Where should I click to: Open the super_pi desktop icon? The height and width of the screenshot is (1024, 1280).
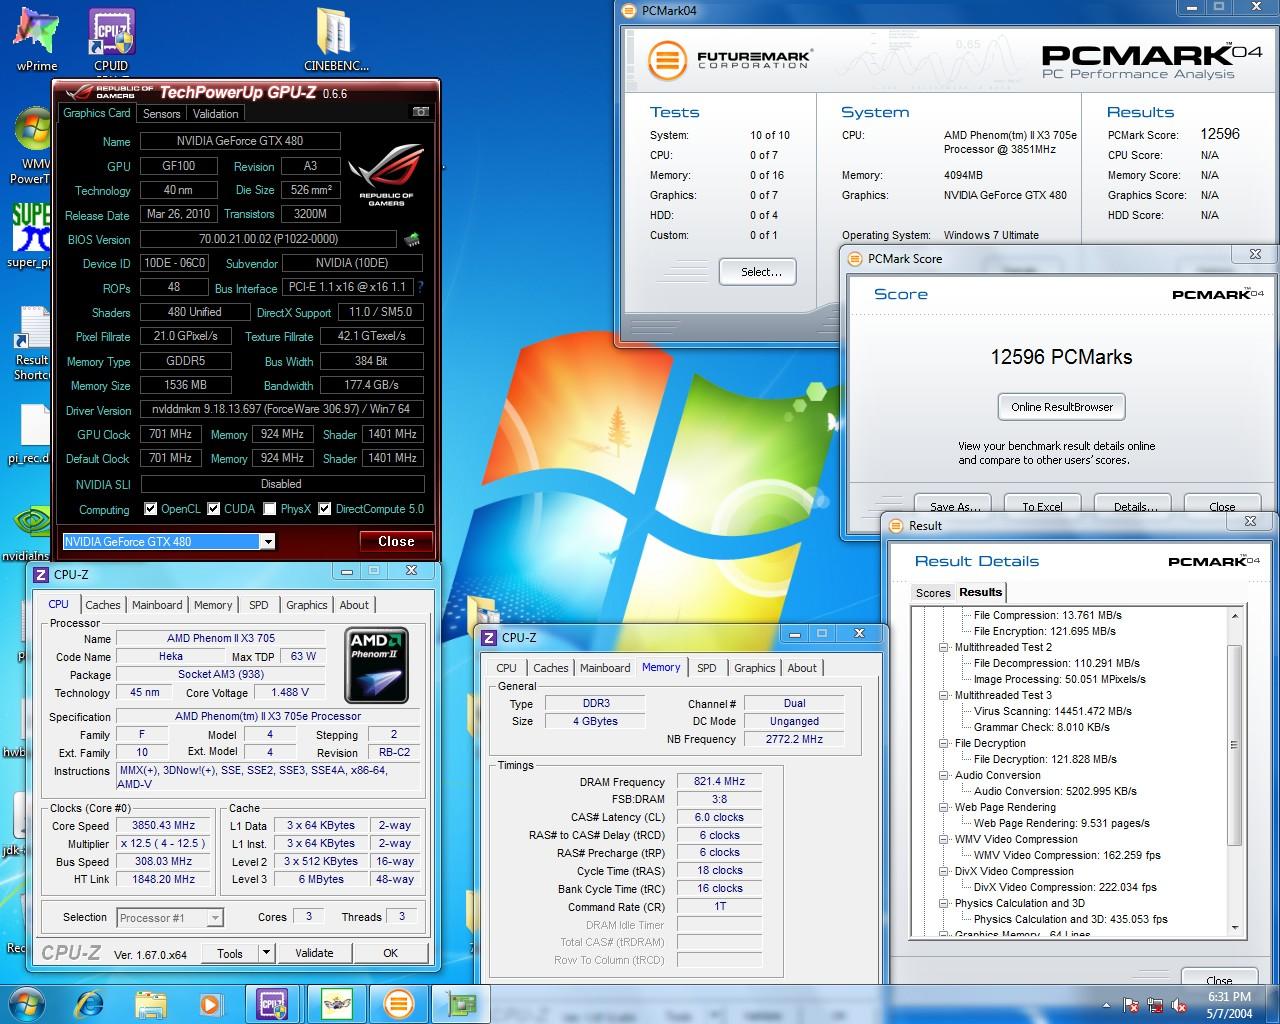[32, 235]
